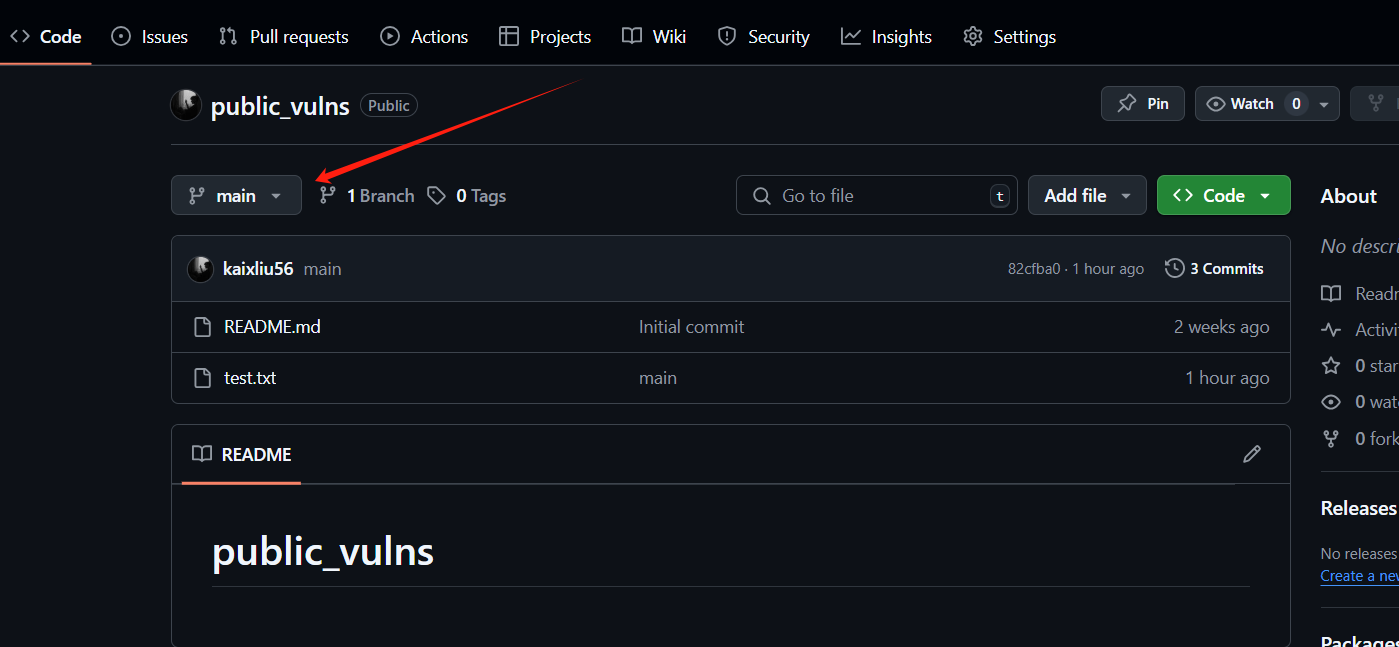1399x647 pixels.
Task: Expand the Watch dropdown arrow
Action: tap(1324, 104)
